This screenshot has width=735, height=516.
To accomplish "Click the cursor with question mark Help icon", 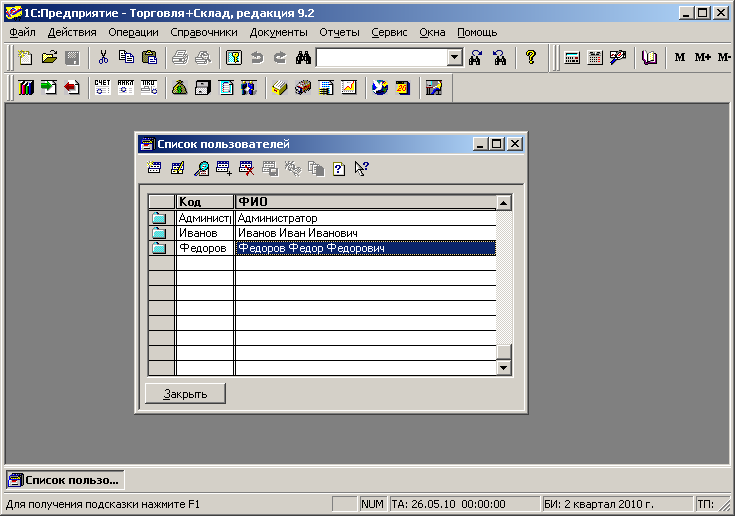I will [x=361, y=168].
